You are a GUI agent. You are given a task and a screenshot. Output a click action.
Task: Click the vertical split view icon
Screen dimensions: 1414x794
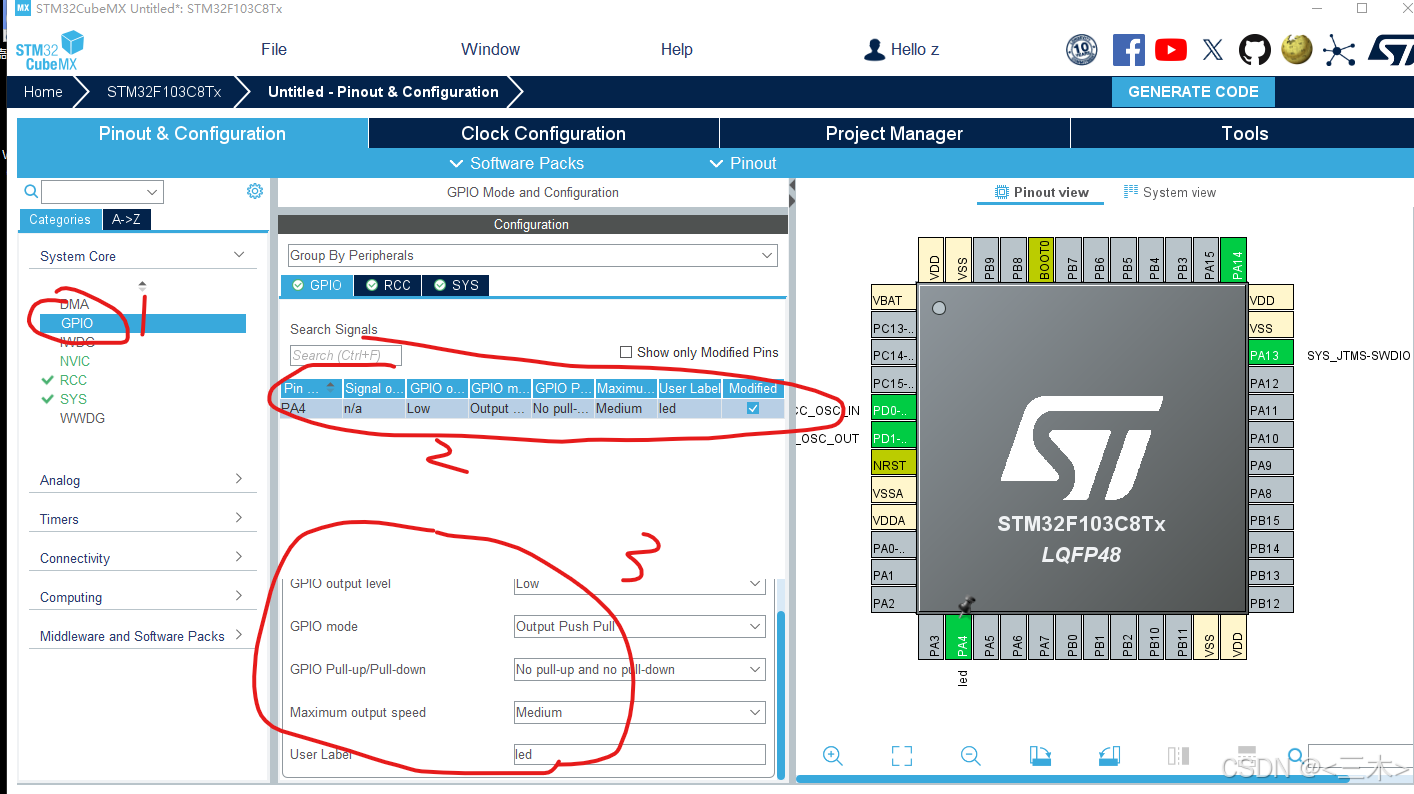pyautogui.click(x=1178, y=756)
